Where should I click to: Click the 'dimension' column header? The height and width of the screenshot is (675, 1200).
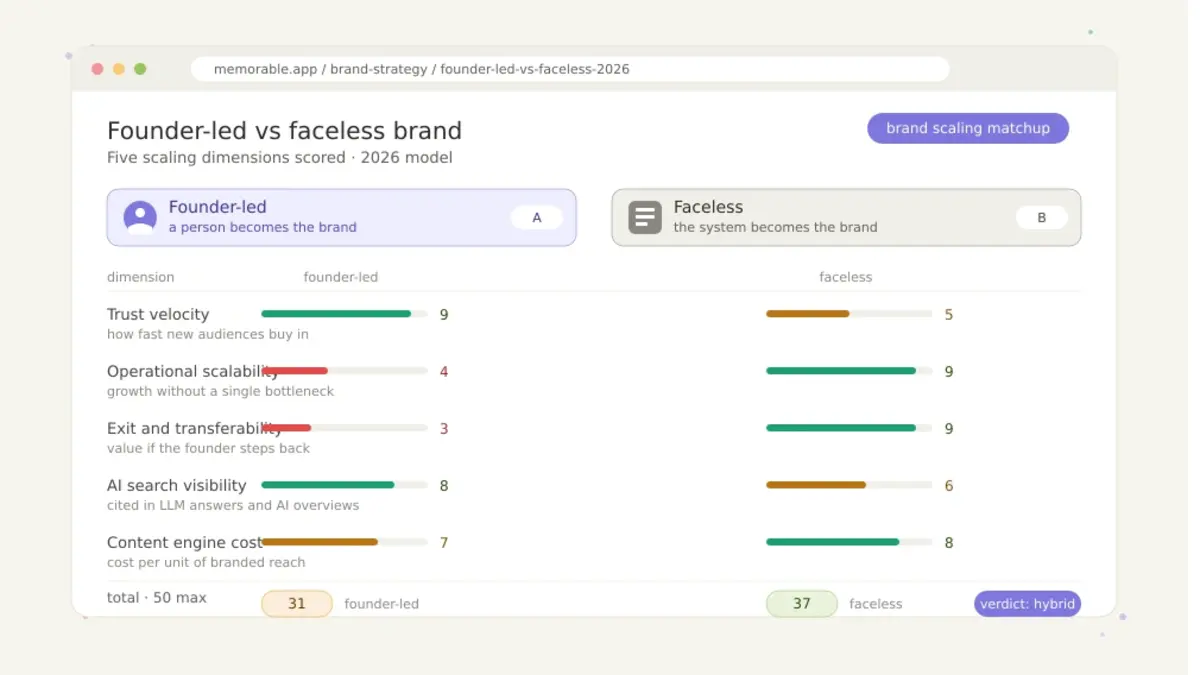(141, 277)
